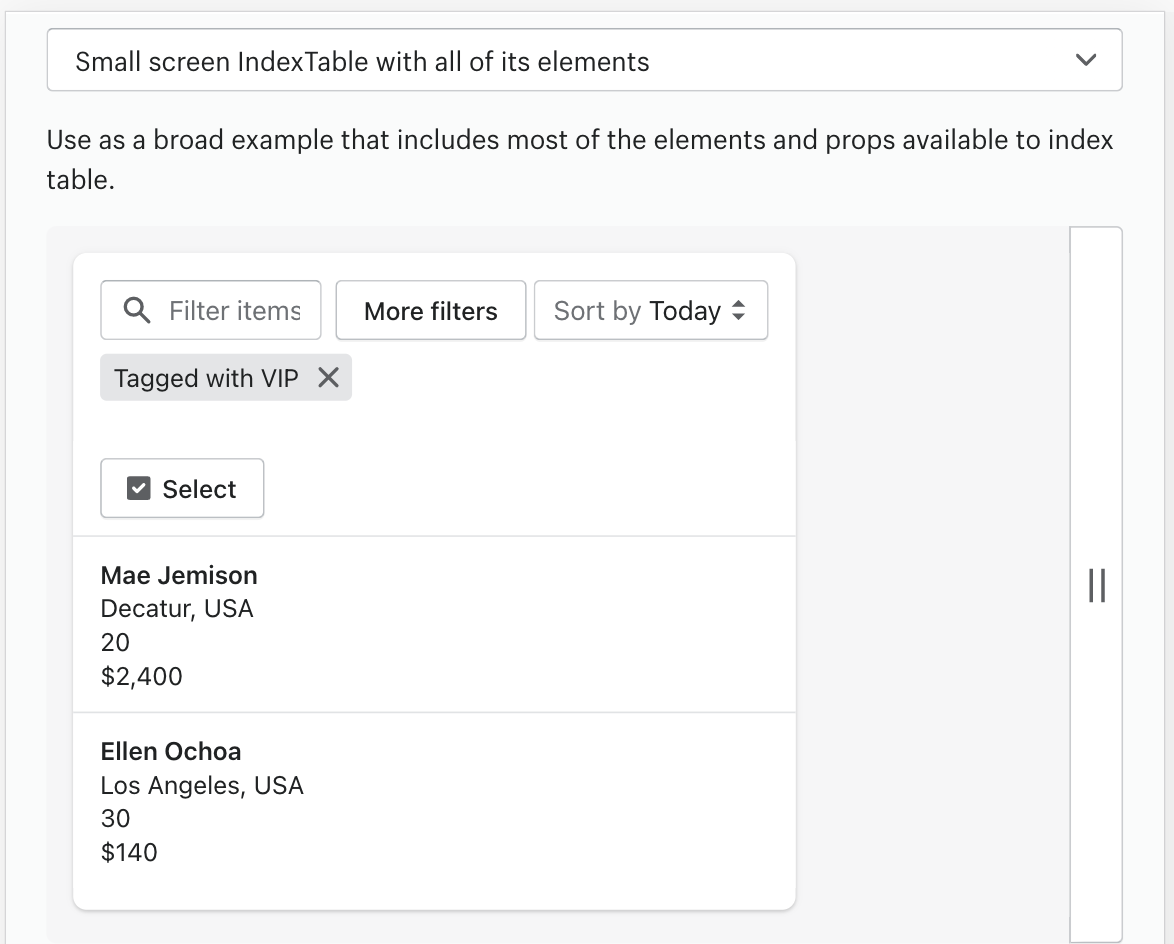Viewport: 1174px width, 944px height.
Task: Open the Sort by Today dropdown
Action: (650, 311)
